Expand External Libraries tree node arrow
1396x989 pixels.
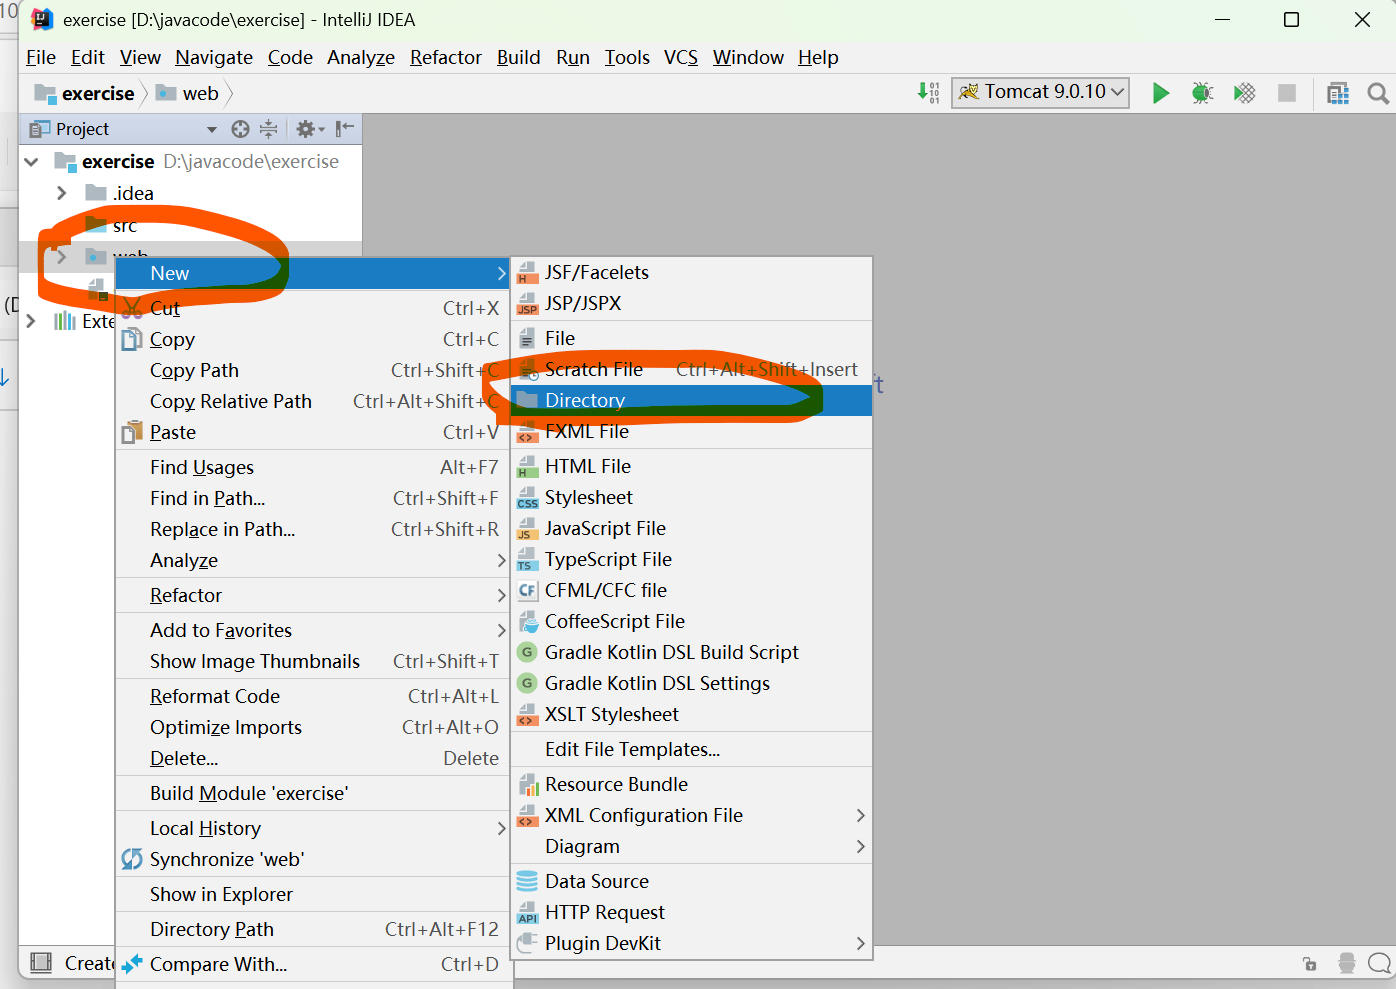click(x=31, y=321)
